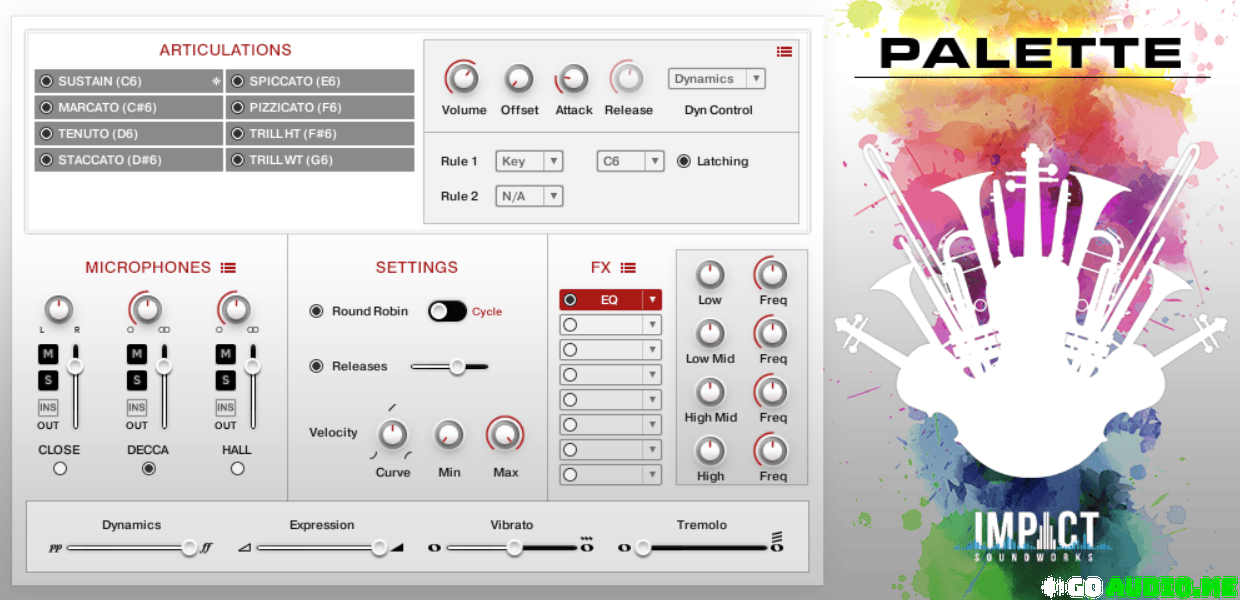Enable the Latching radio button

pos(684,161)
